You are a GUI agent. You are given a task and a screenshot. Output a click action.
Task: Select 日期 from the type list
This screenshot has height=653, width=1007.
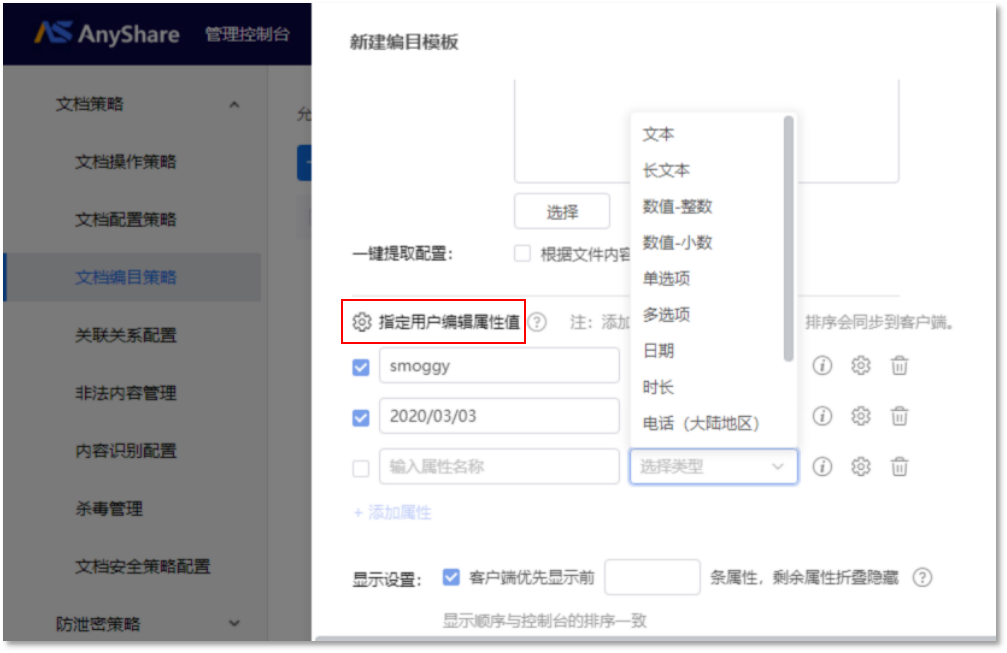click(658, 351)
